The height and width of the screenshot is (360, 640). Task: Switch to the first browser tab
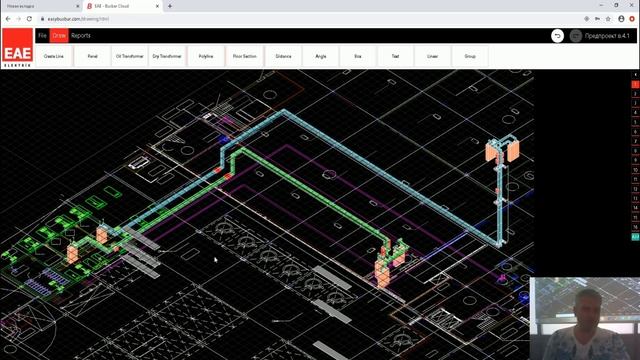[x=41, y=6]
